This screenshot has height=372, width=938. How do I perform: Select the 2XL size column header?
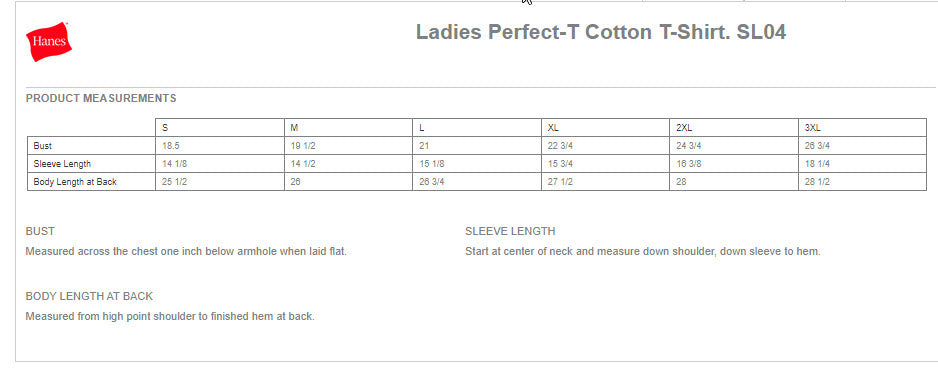point(734,128)
